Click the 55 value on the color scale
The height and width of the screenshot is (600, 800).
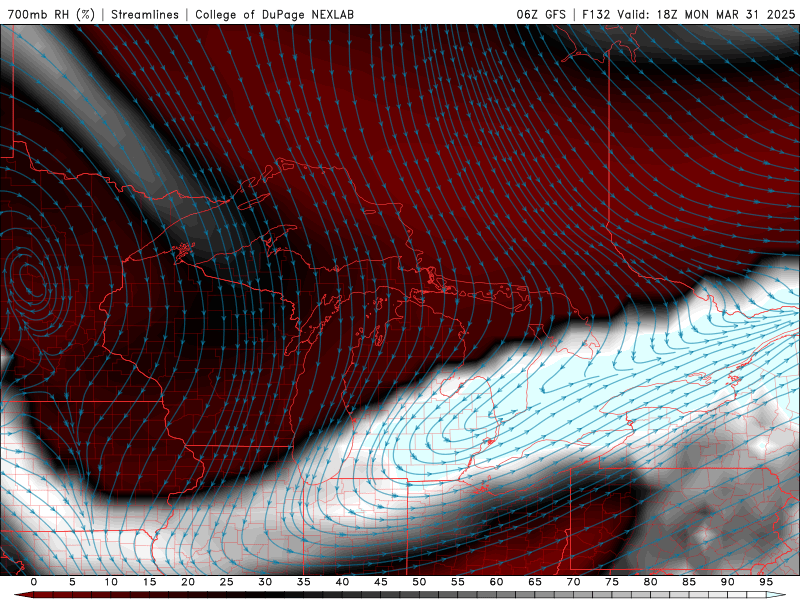point(458,582)
